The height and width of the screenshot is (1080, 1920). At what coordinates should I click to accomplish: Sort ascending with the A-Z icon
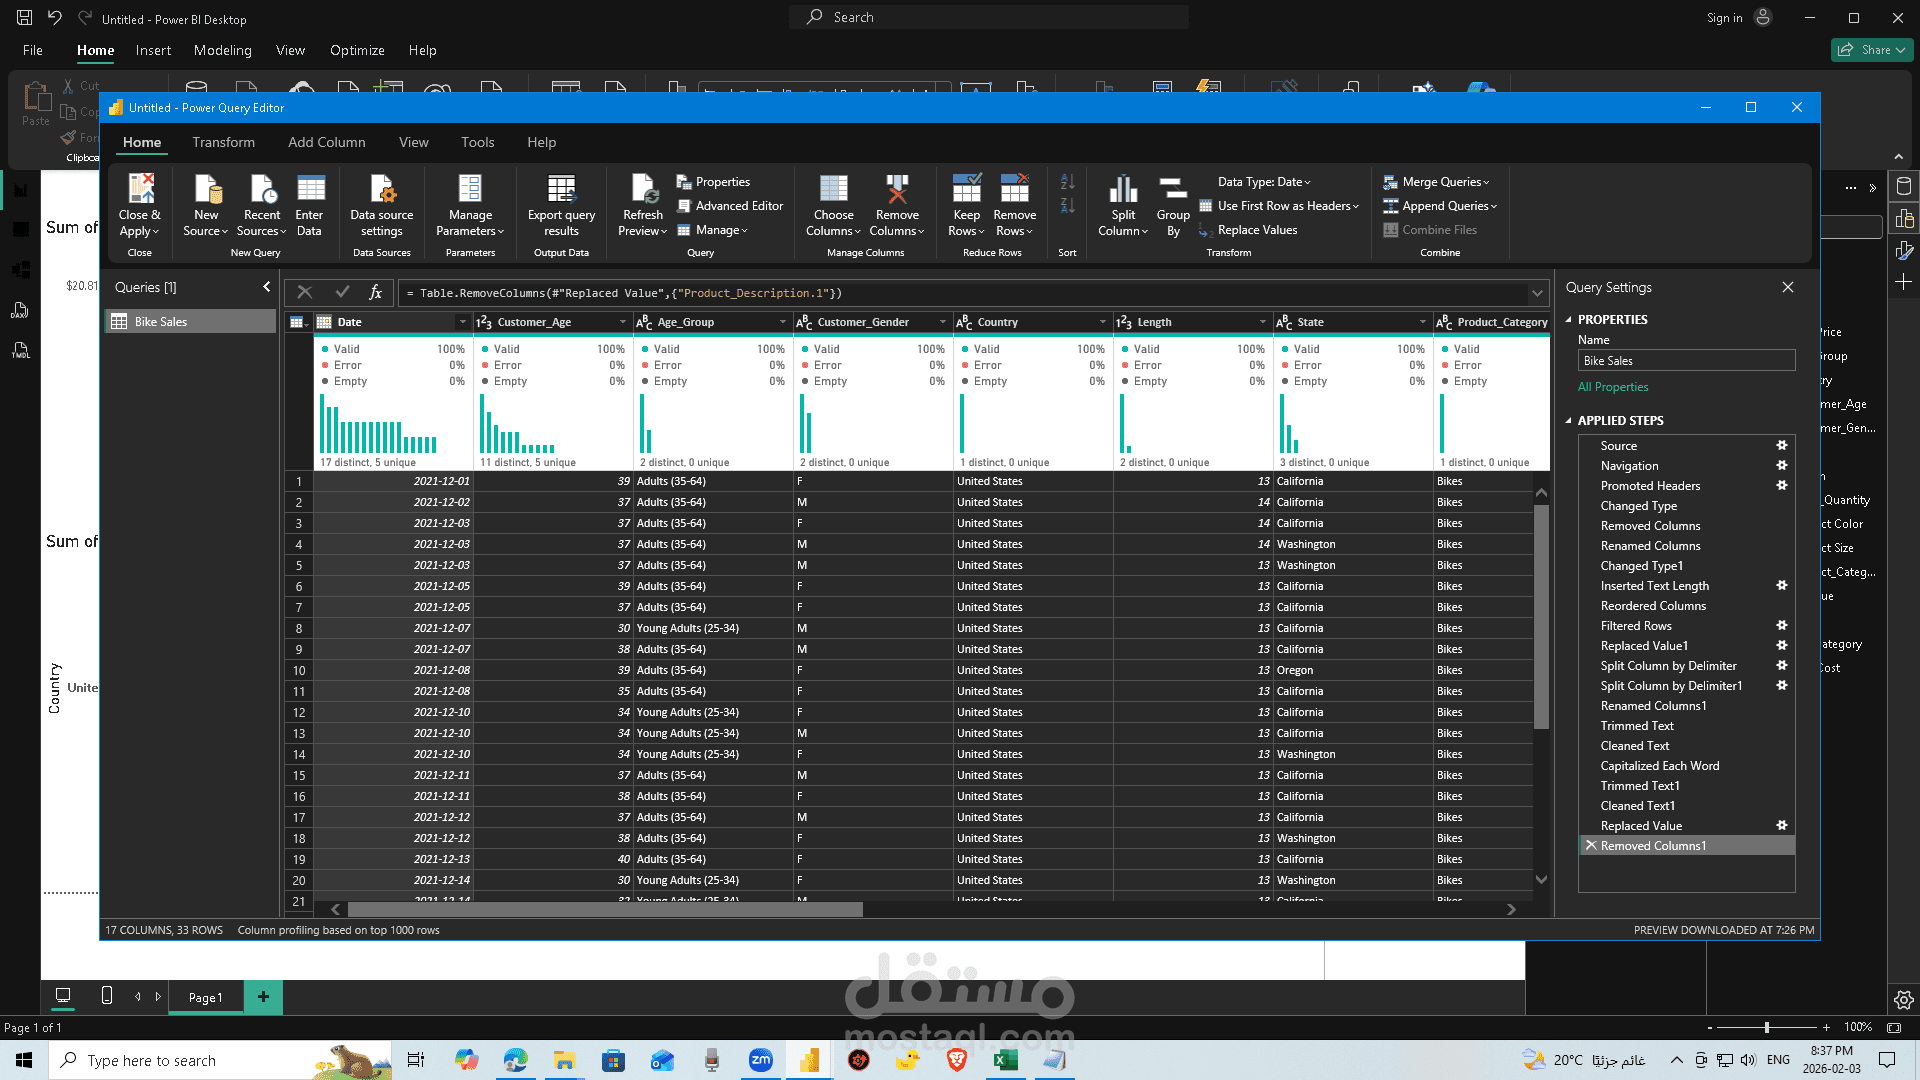pos(1067,182)
